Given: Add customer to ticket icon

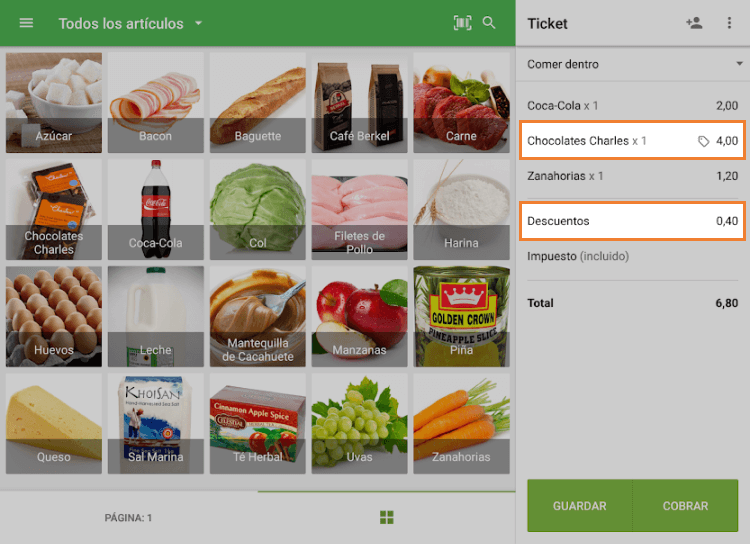Looking at the screenshot, I should tap(694, 23).
